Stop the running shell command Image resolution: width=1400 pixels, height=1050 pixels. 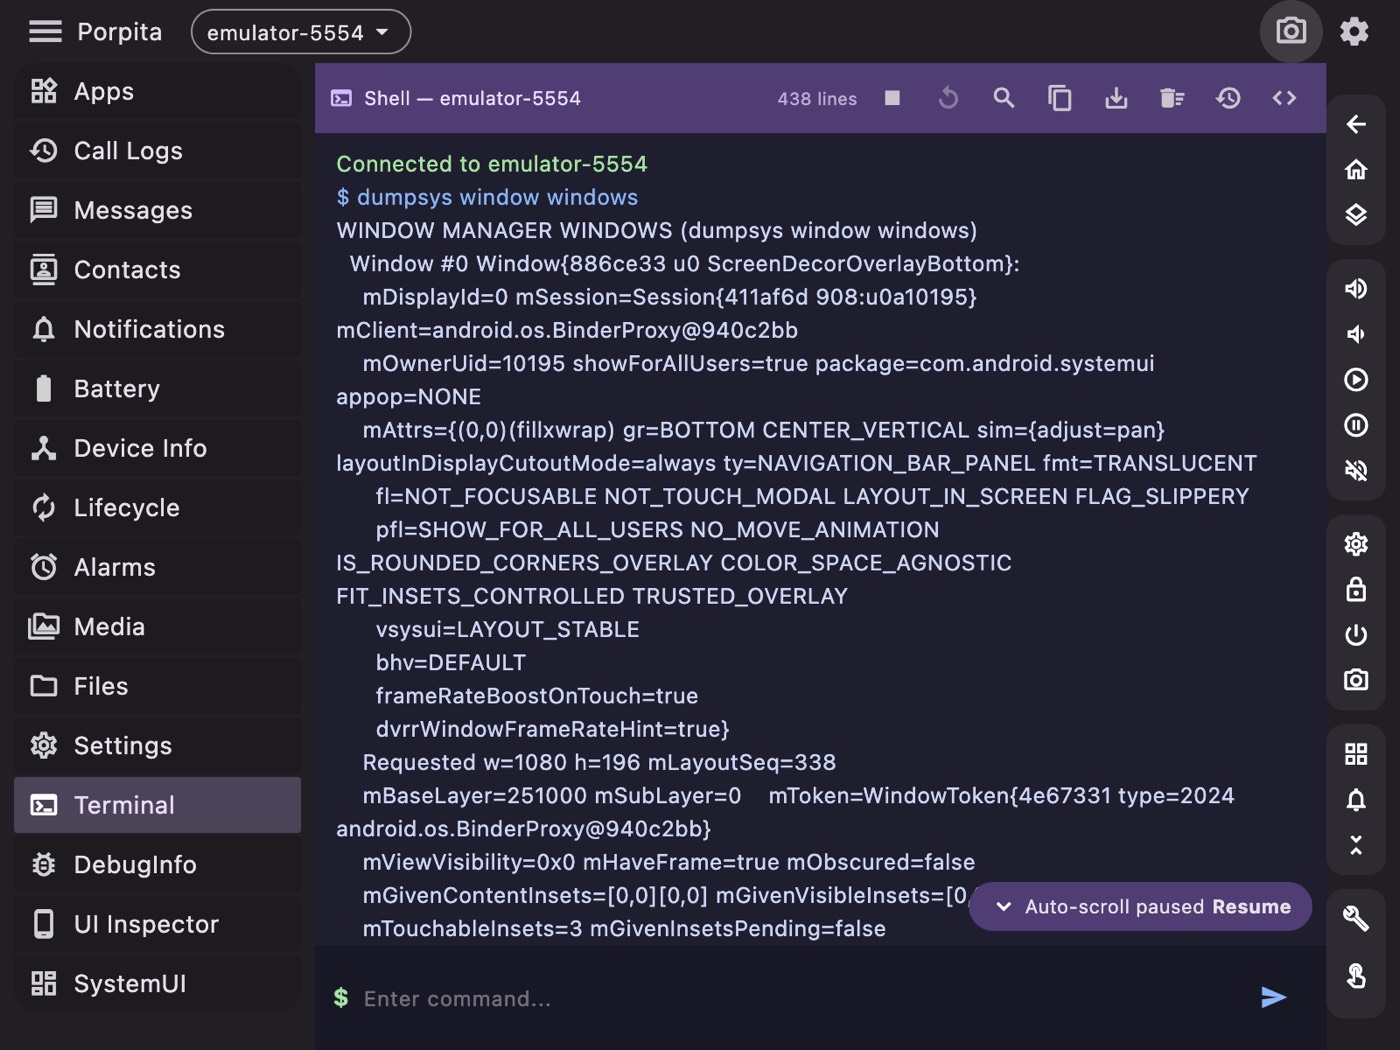892,98
